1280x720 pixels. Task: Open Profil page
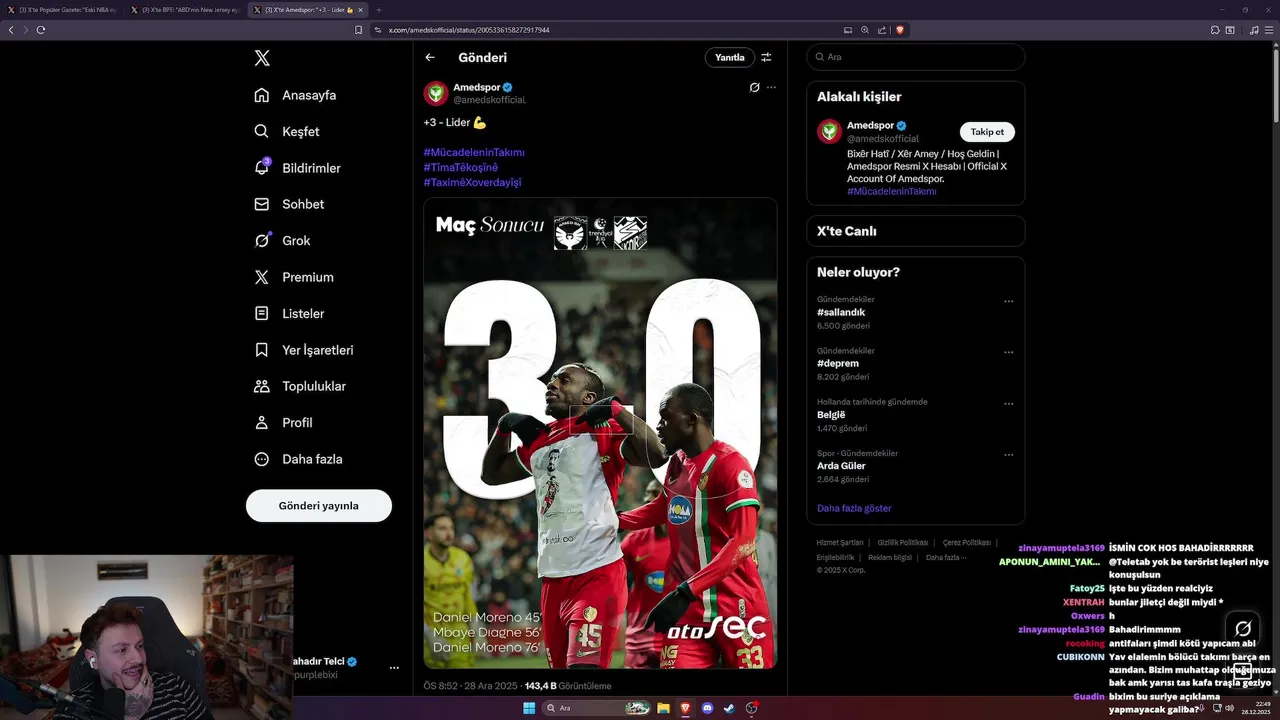tap(283, 422)
